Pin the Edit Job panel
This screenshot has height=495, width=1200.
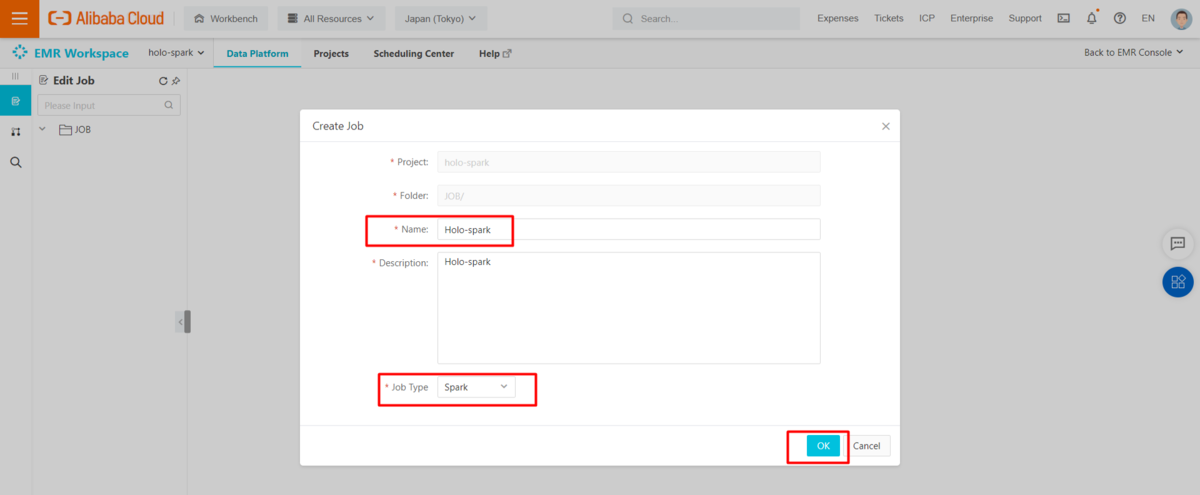[x=176, y=81]
